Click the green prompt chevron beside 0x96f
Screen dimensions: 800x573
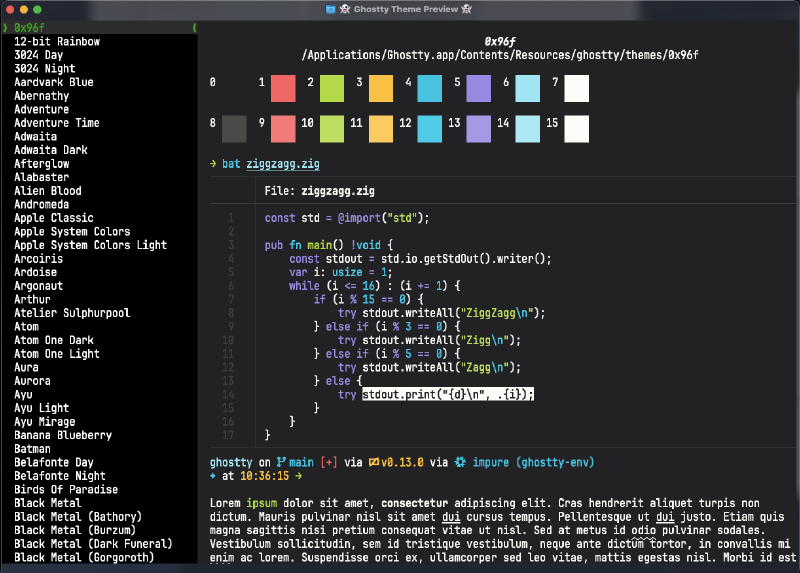pos(5,28)
